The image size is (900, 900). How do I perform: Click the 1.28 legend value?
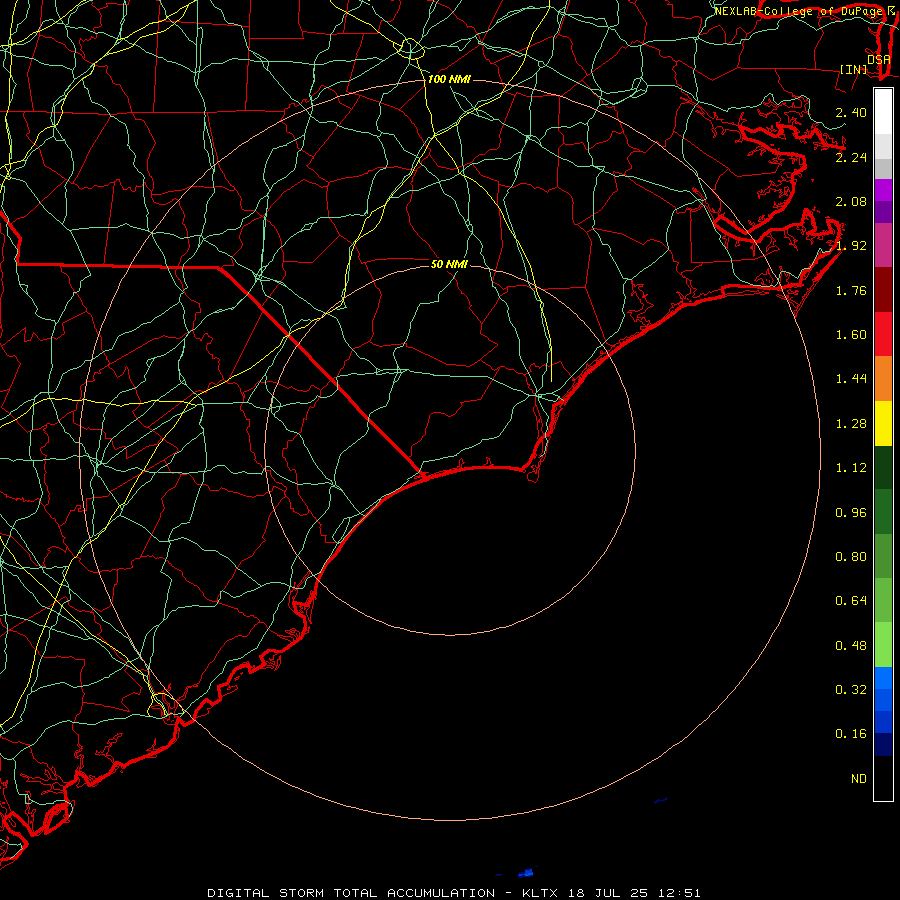click(x=851, y=424)
